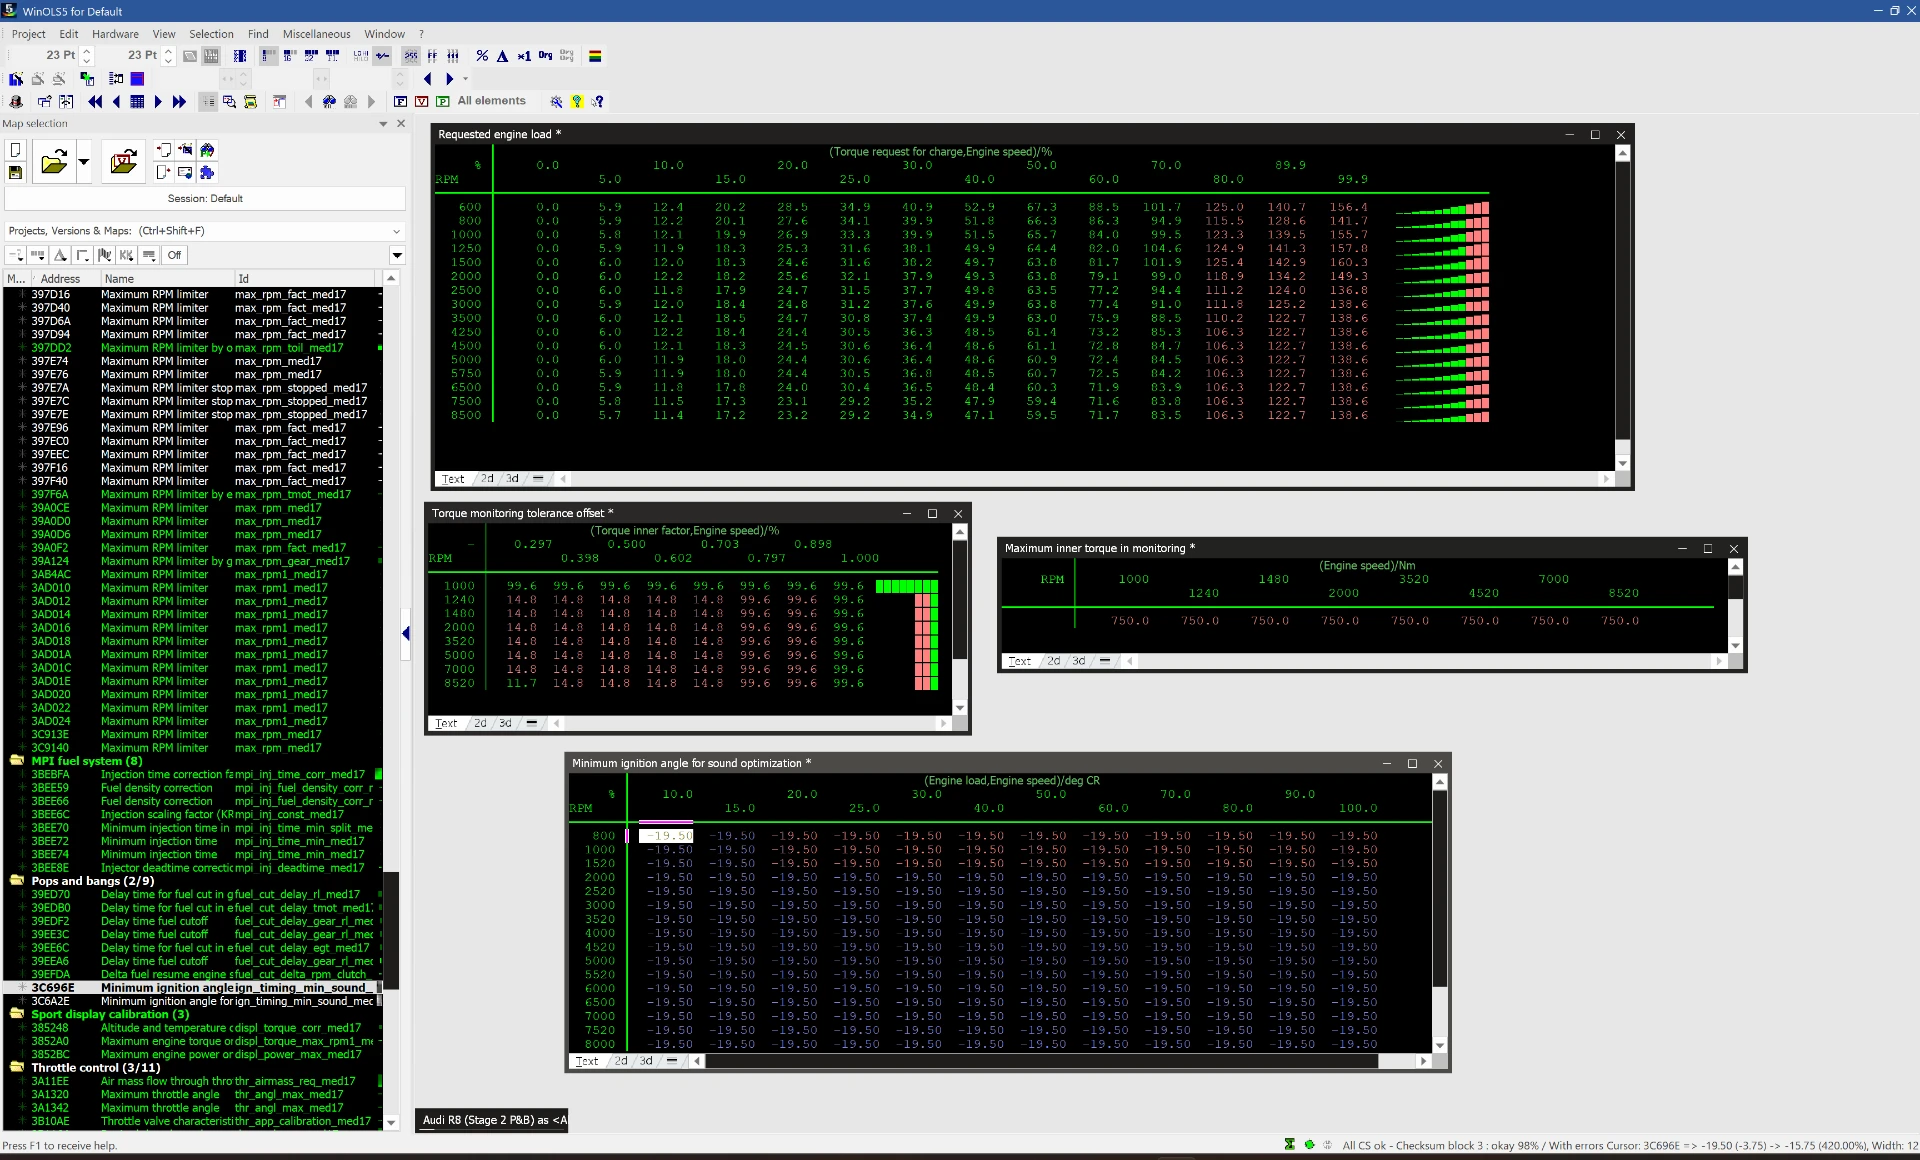The height and width of the screenshot is (1160, 1920).
Task: Sort list by the Address column header
Action: click(64, 279)
